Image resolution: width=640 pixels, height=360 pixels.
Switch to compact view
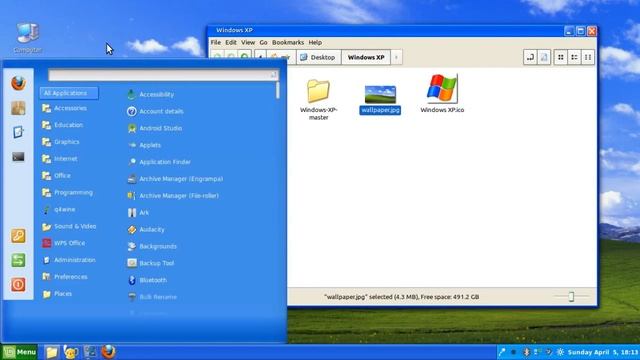(588, 57)
